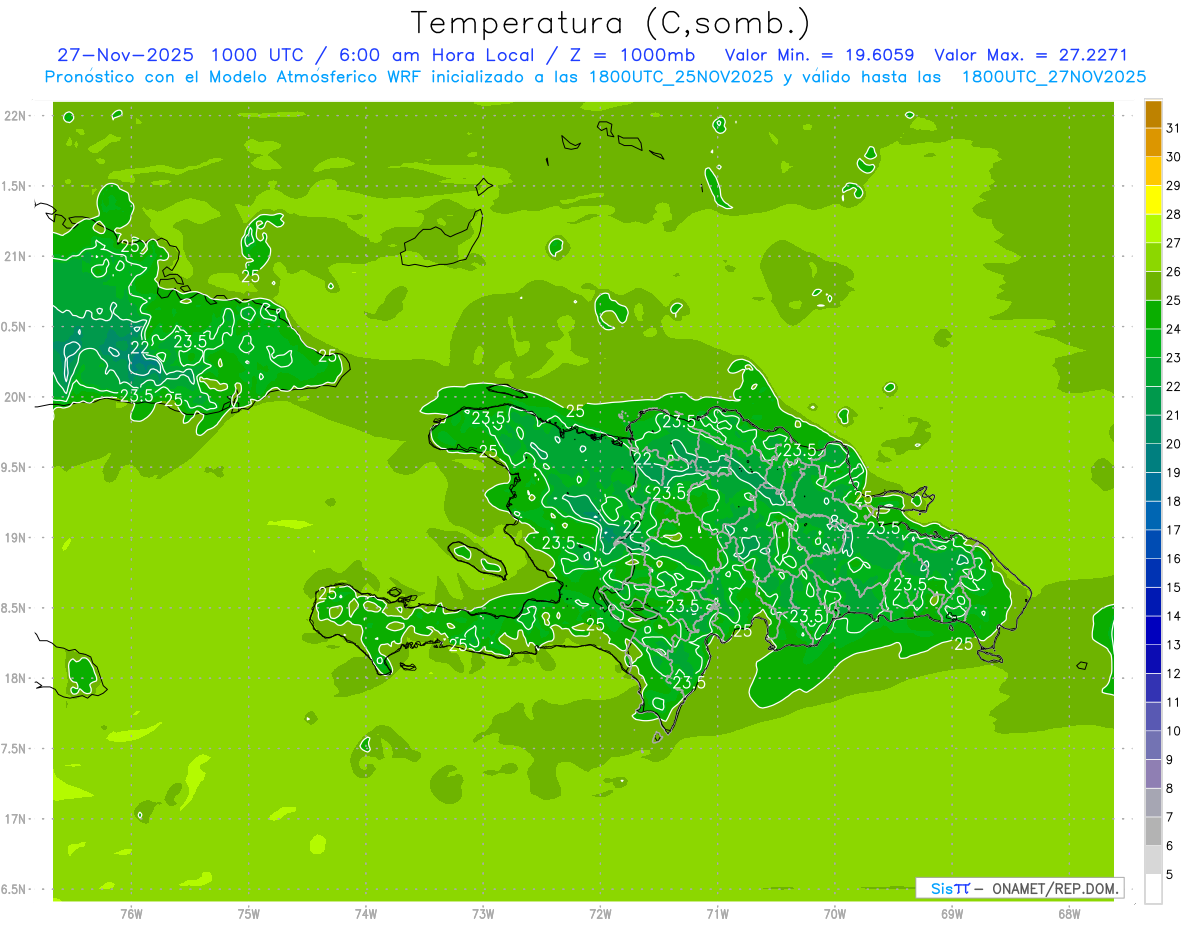Click the 69W longitude axis label
The image size is (1200, 927).
[x=952, y=914]
